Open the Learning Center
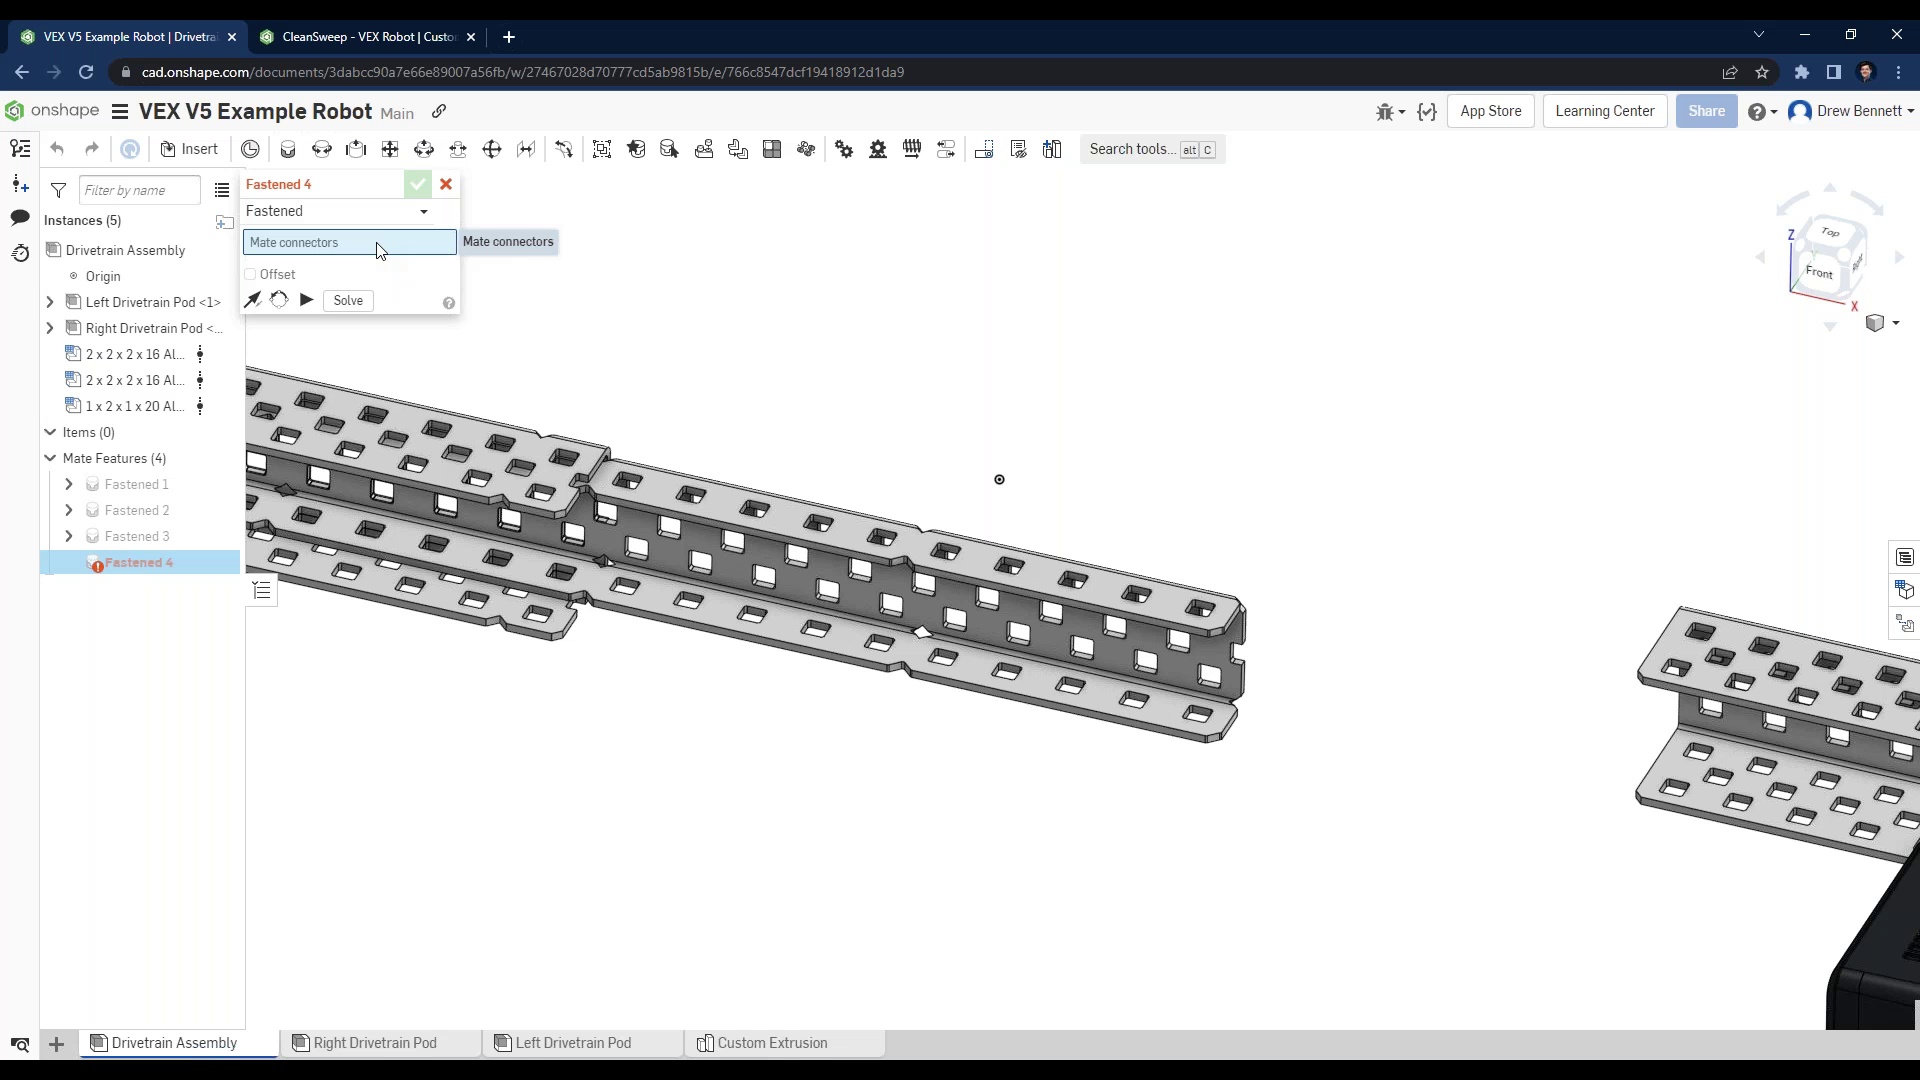The width and height of the screenshot is (1920, 1080). pyautogui.click(x=1604, y=111)
